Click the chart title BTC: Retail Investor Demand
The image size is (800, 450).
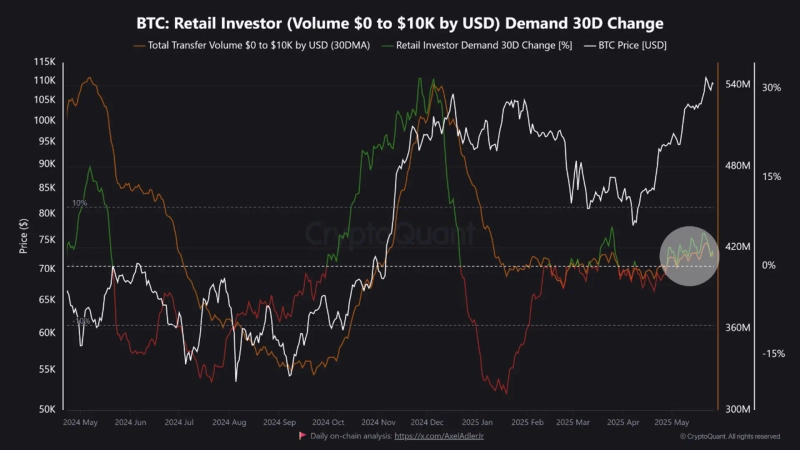point(400,22)
